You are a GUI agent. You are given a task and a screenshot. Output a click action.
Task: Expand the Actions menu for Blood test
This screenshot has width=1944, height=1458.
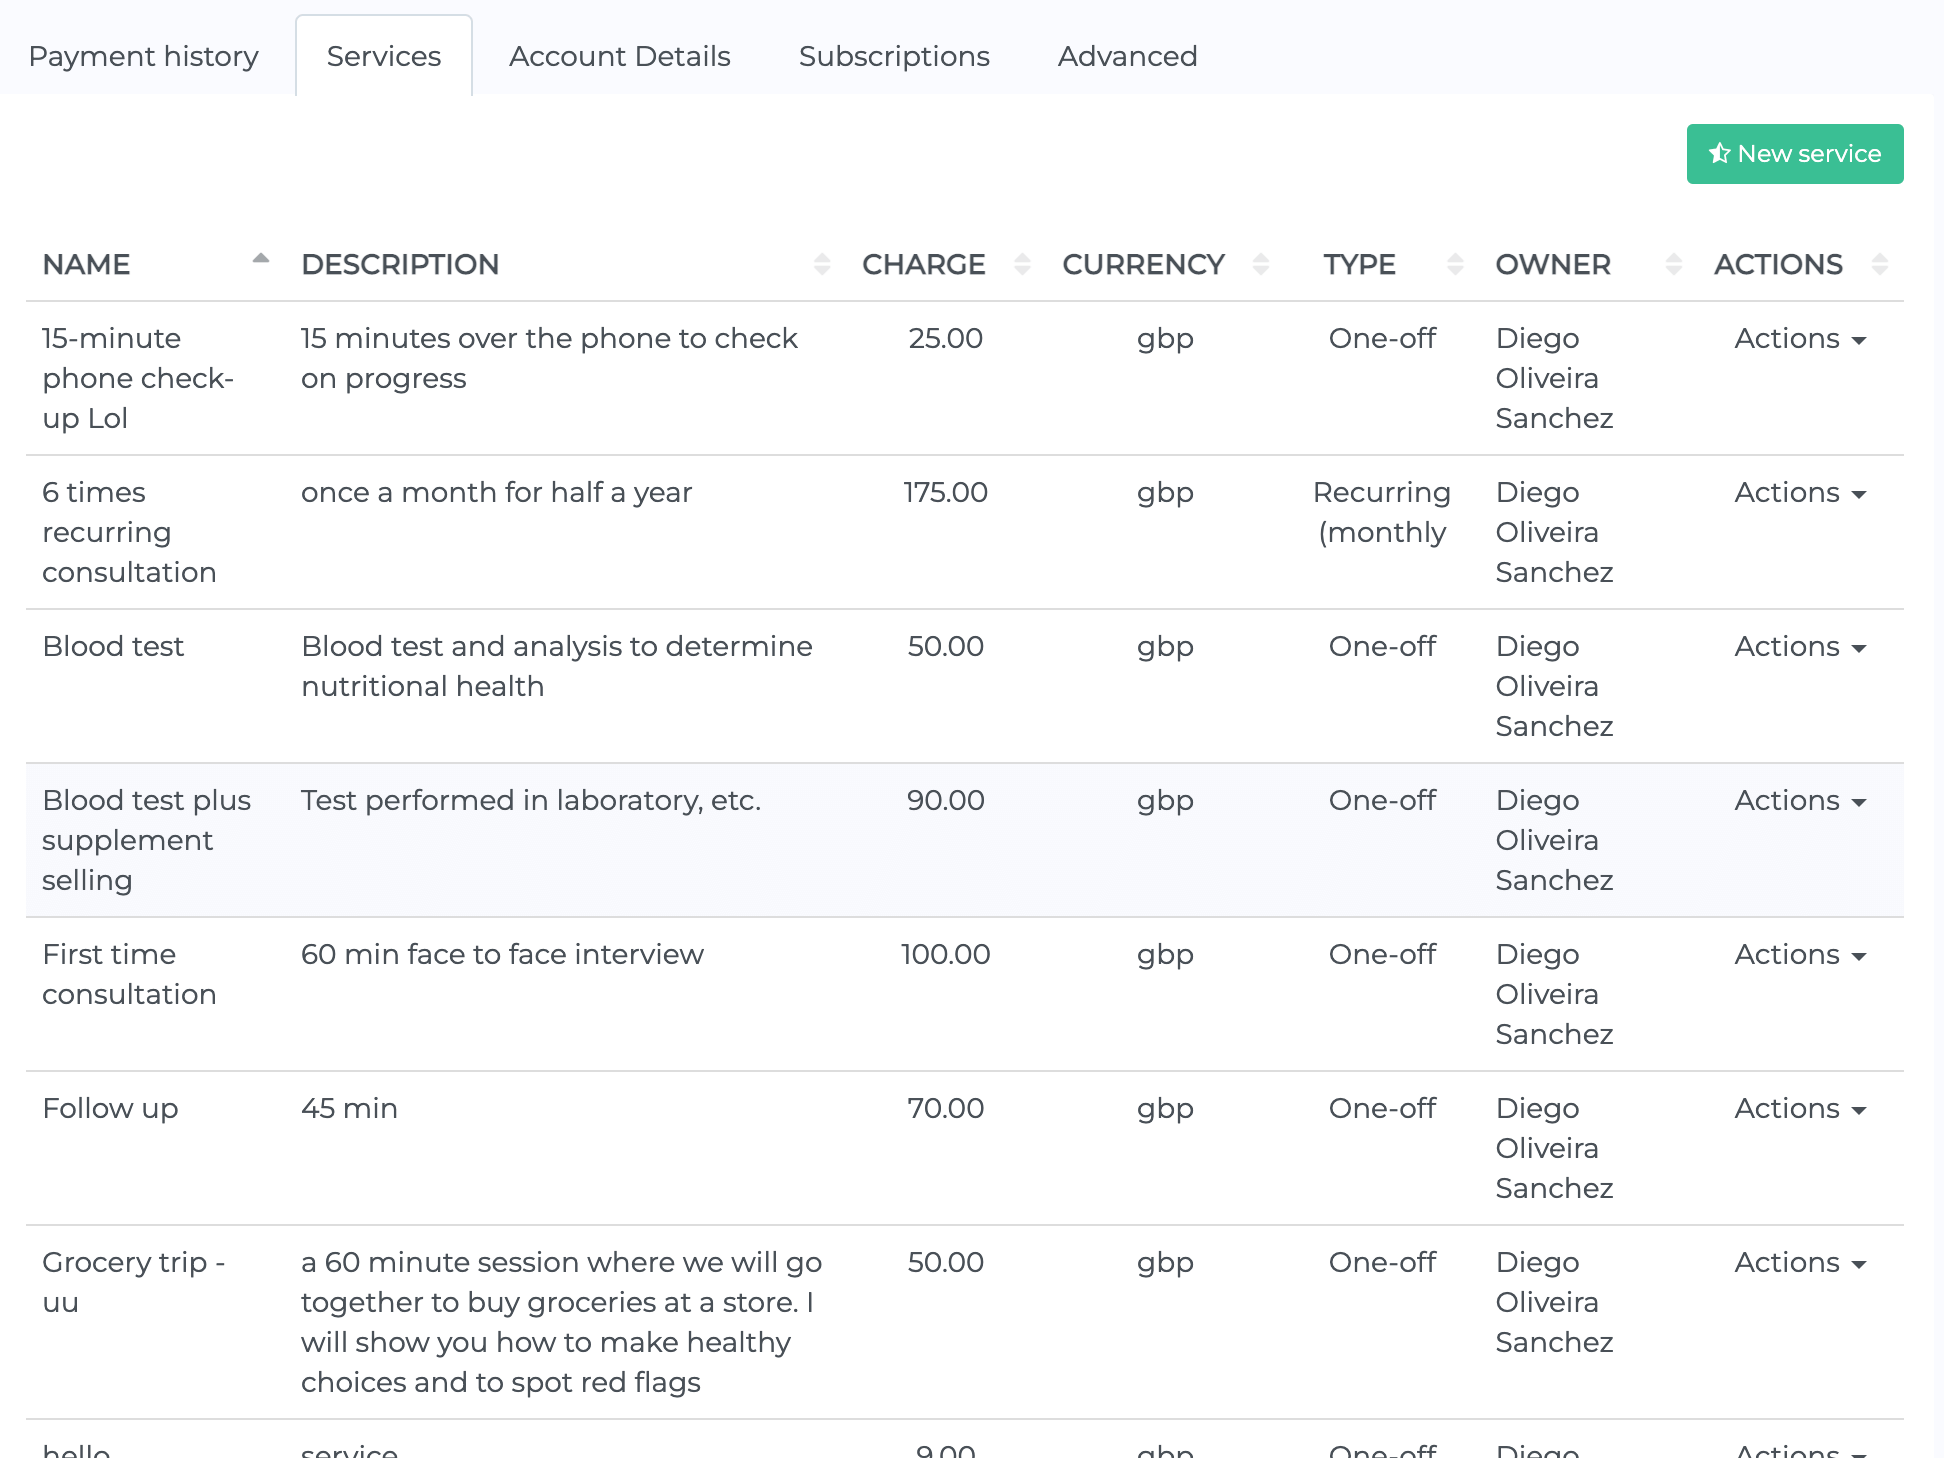pos(1798,647)
